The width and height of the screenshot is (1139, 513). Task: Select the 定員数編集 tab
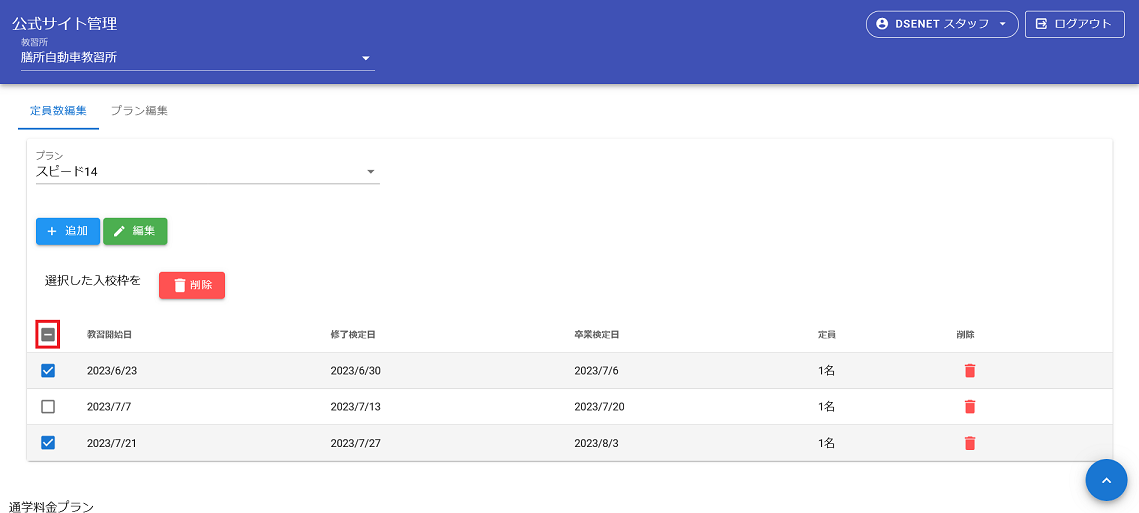[x=58, y=111]
